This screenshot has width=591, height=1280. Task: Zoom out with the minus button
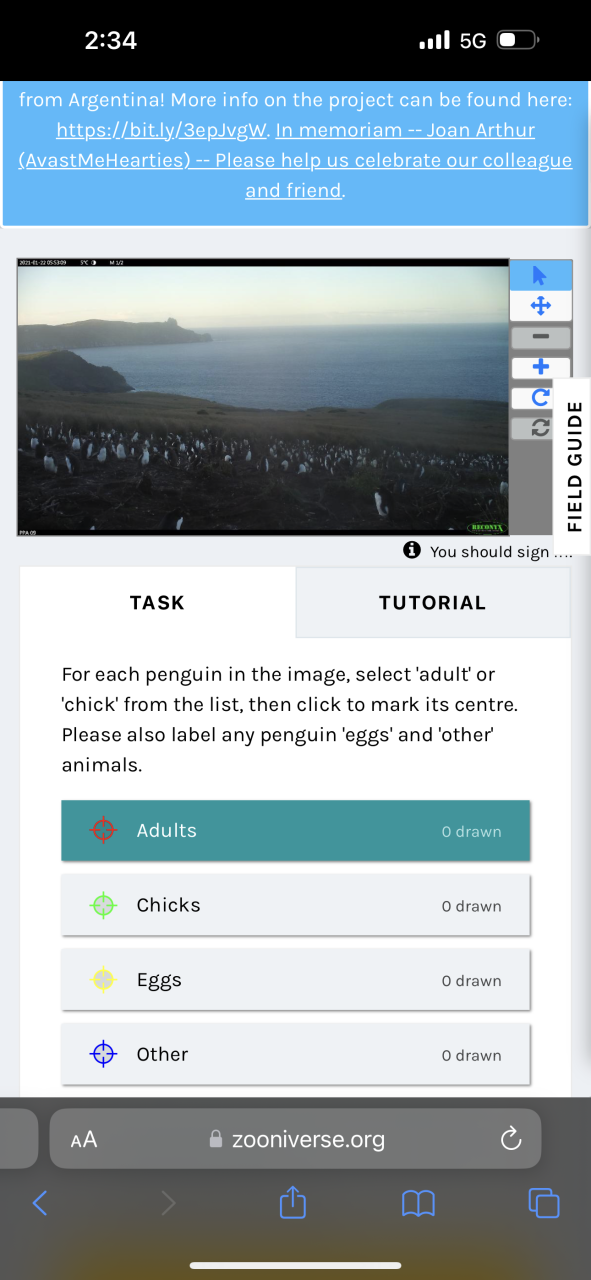point(540,338)
